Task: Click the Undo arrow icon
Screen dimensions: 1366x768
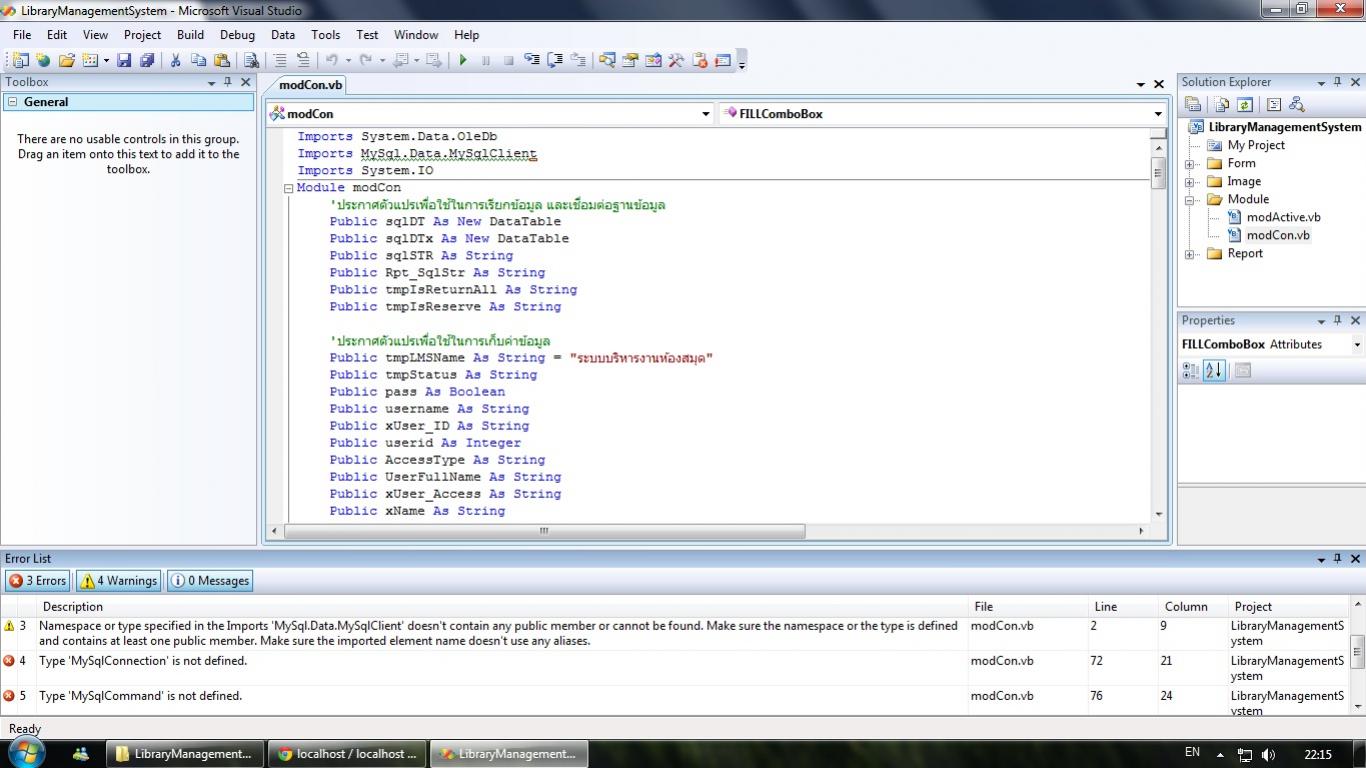Action: click(332, 60)
